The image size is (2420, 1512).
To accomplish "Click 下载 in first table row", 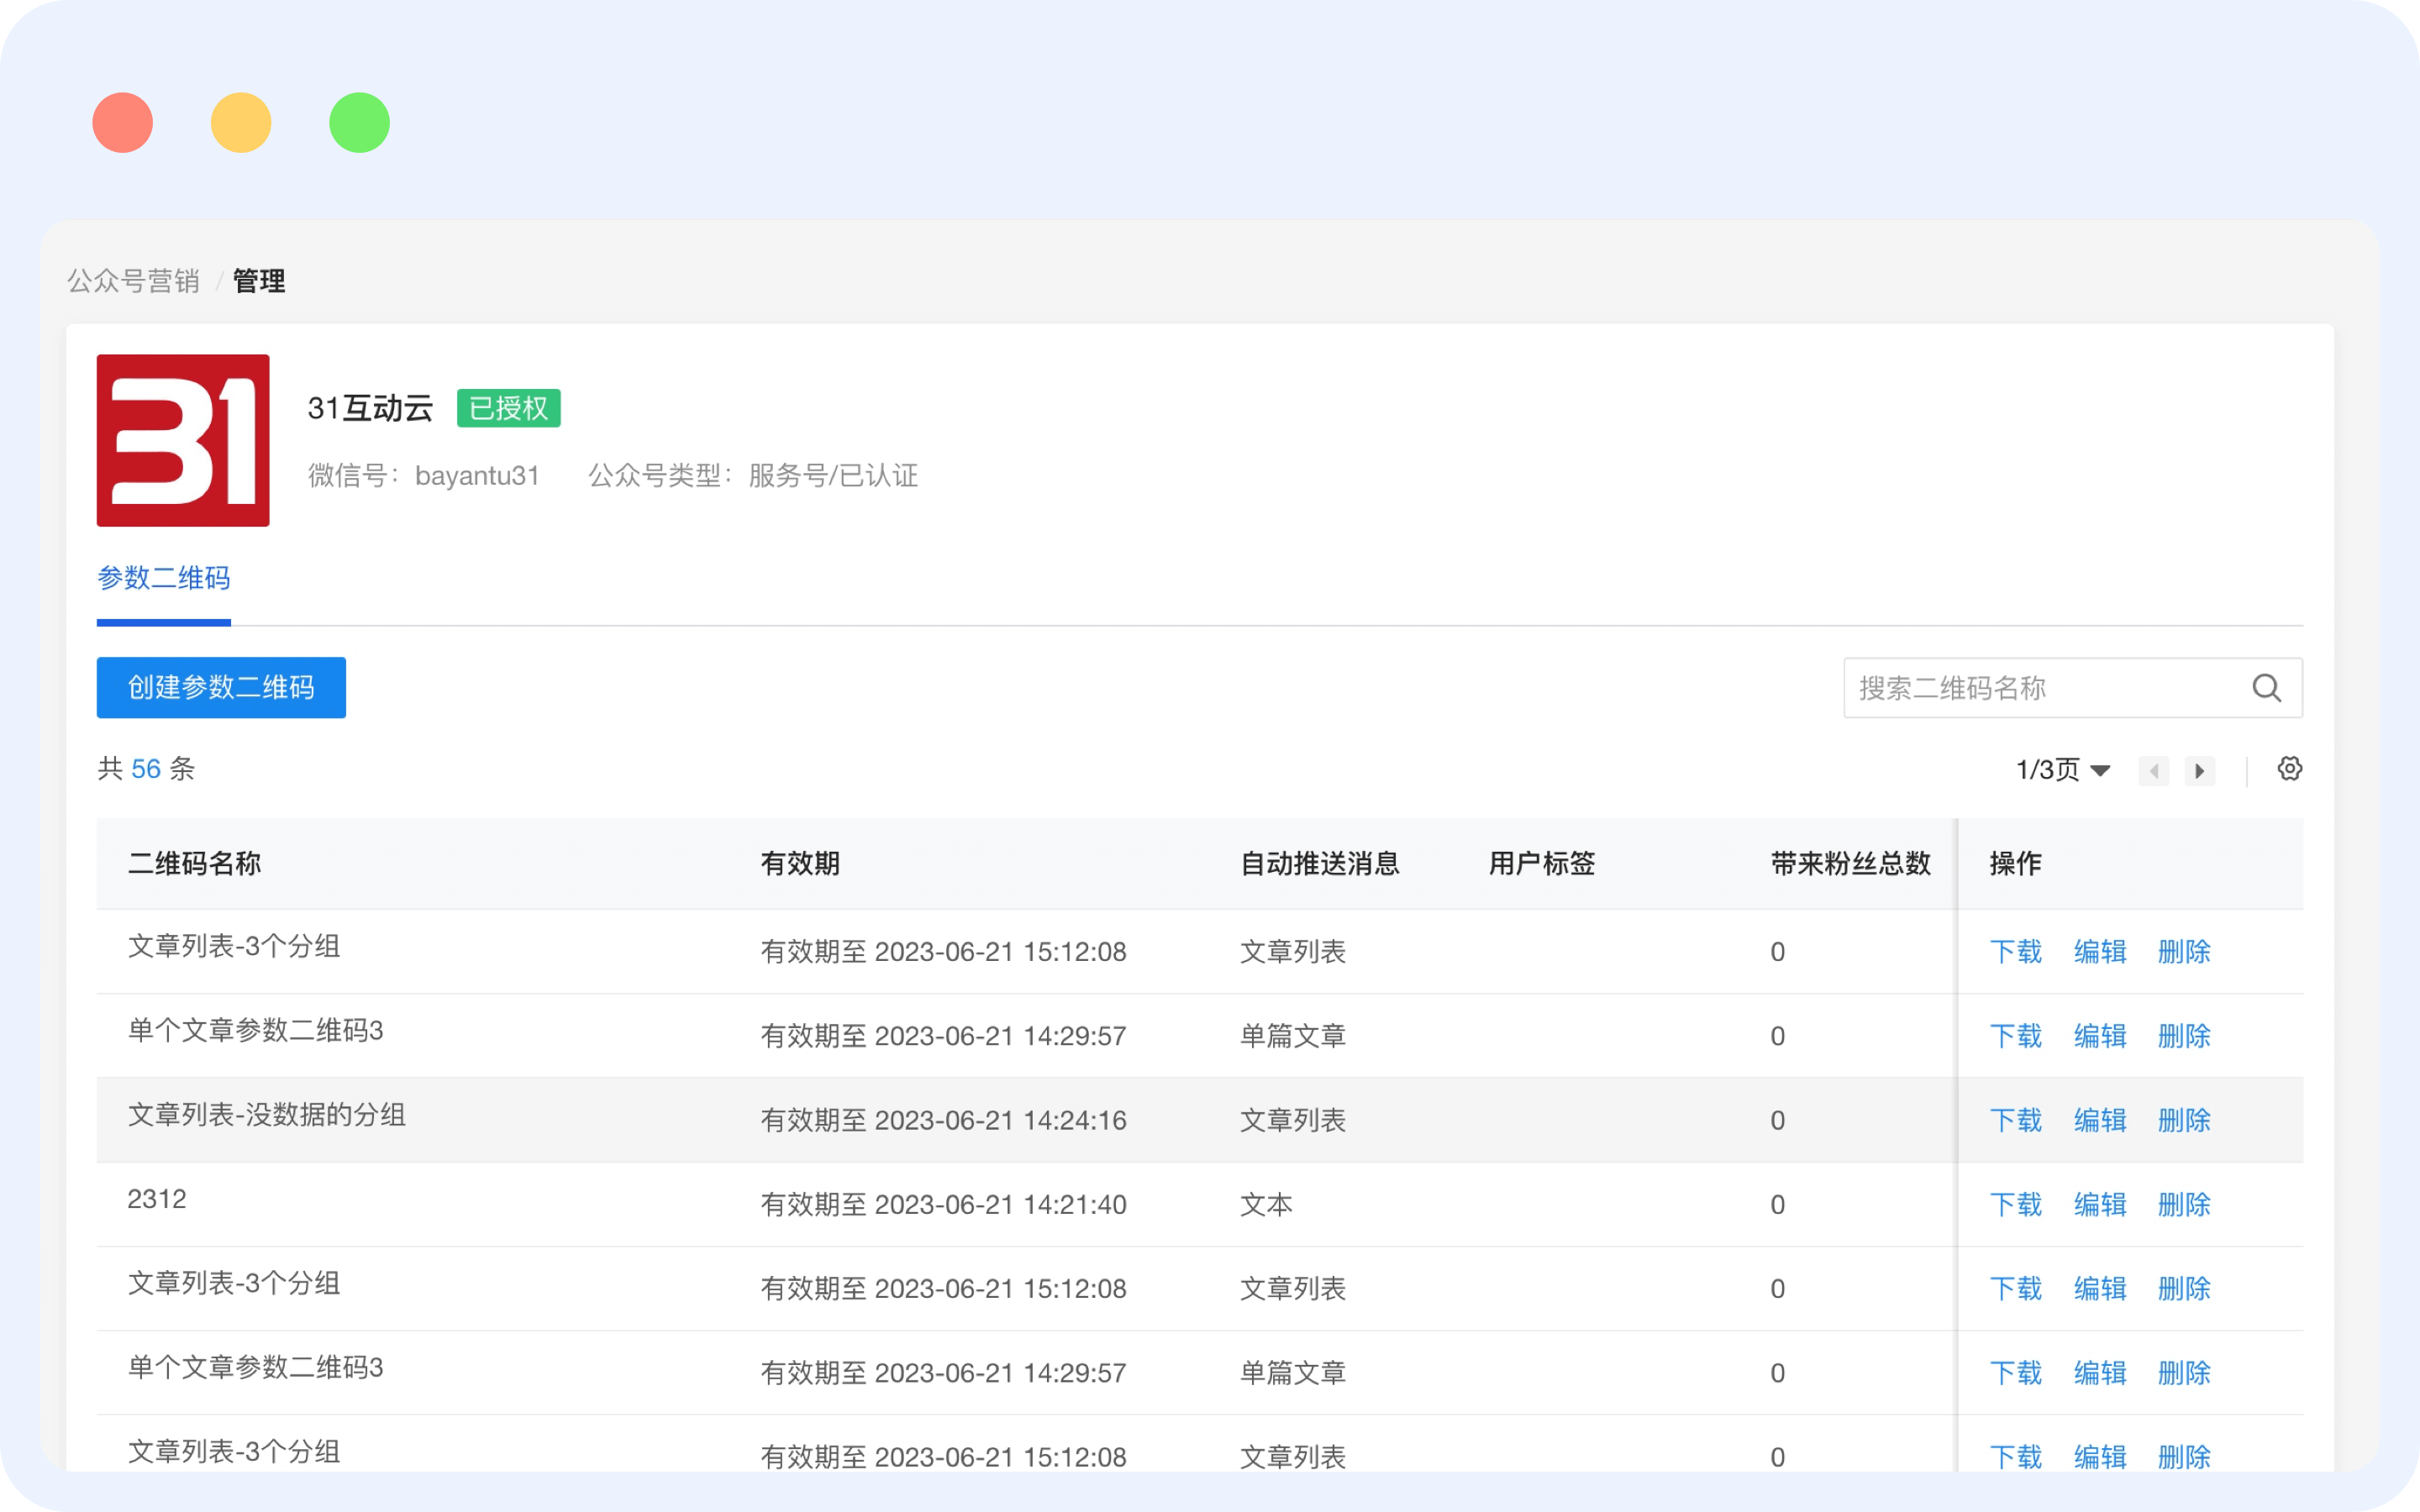I will click(x=2015, y=951).
